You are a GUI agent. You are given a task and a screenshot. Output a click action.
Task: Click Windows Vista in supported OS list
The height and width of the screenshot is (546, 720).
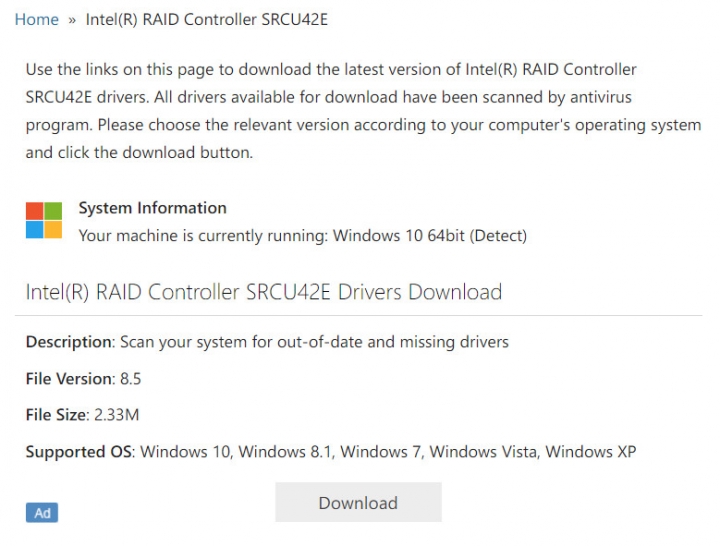click(x=483, y=452)
